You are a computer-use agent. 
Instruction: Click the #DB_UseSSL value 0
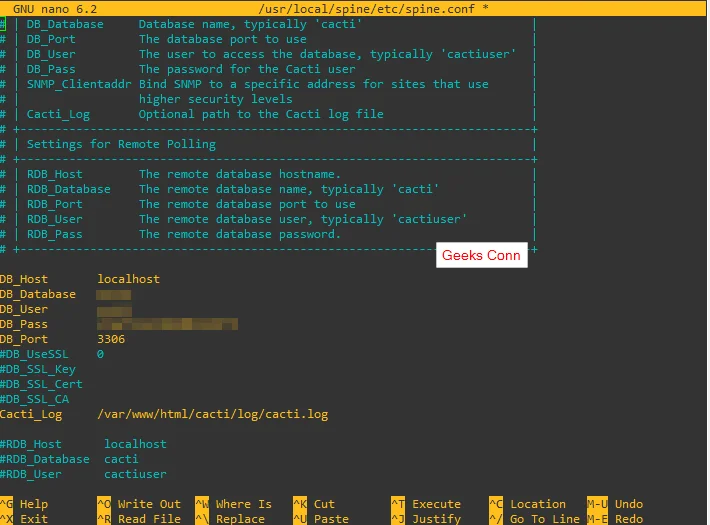tap(100, 354)
